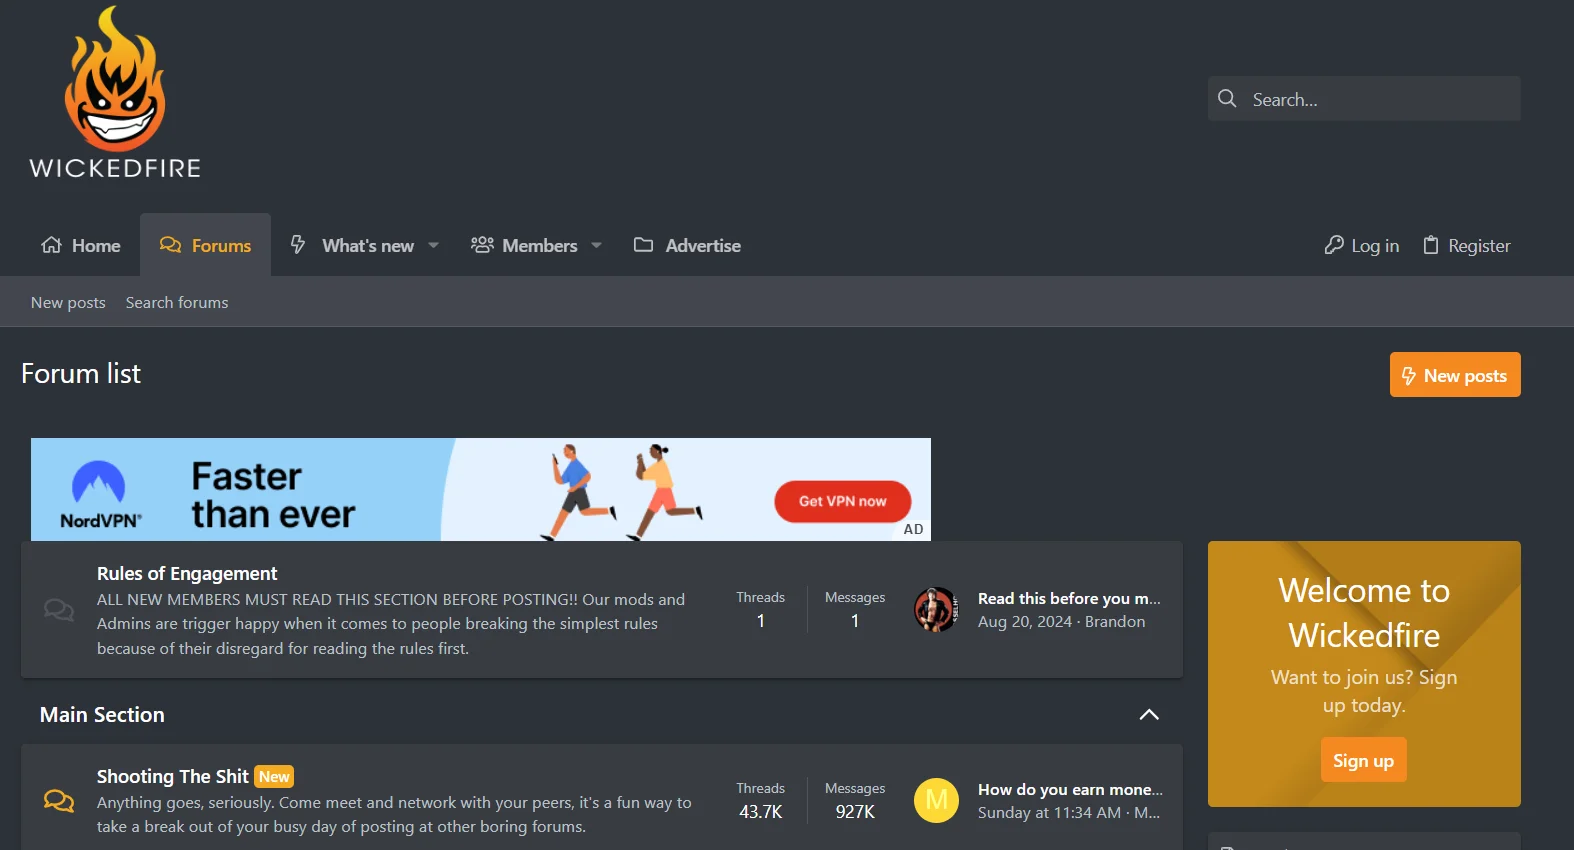Screen dimensions: 1574x850
Task: Click the What's new lightning icon
Action: coord(298,245)
